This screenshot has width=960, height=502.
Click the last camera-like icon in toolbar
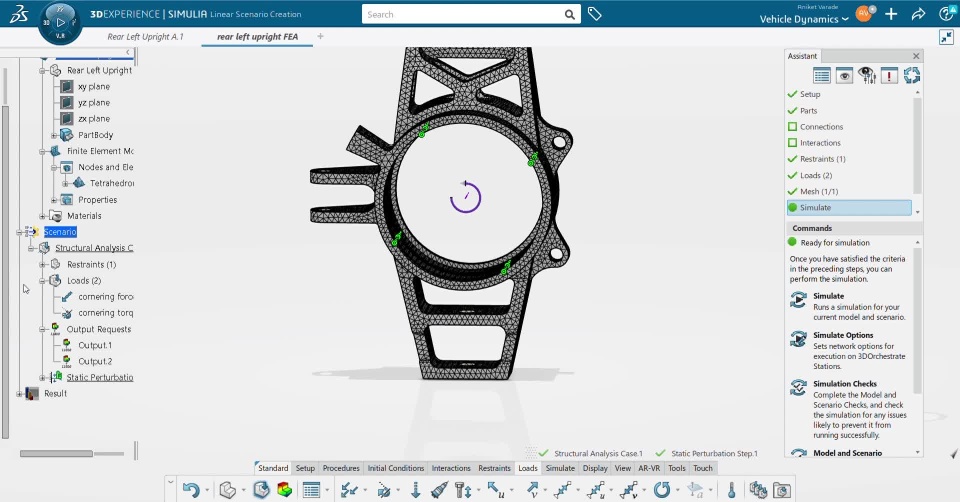(782, 490)
